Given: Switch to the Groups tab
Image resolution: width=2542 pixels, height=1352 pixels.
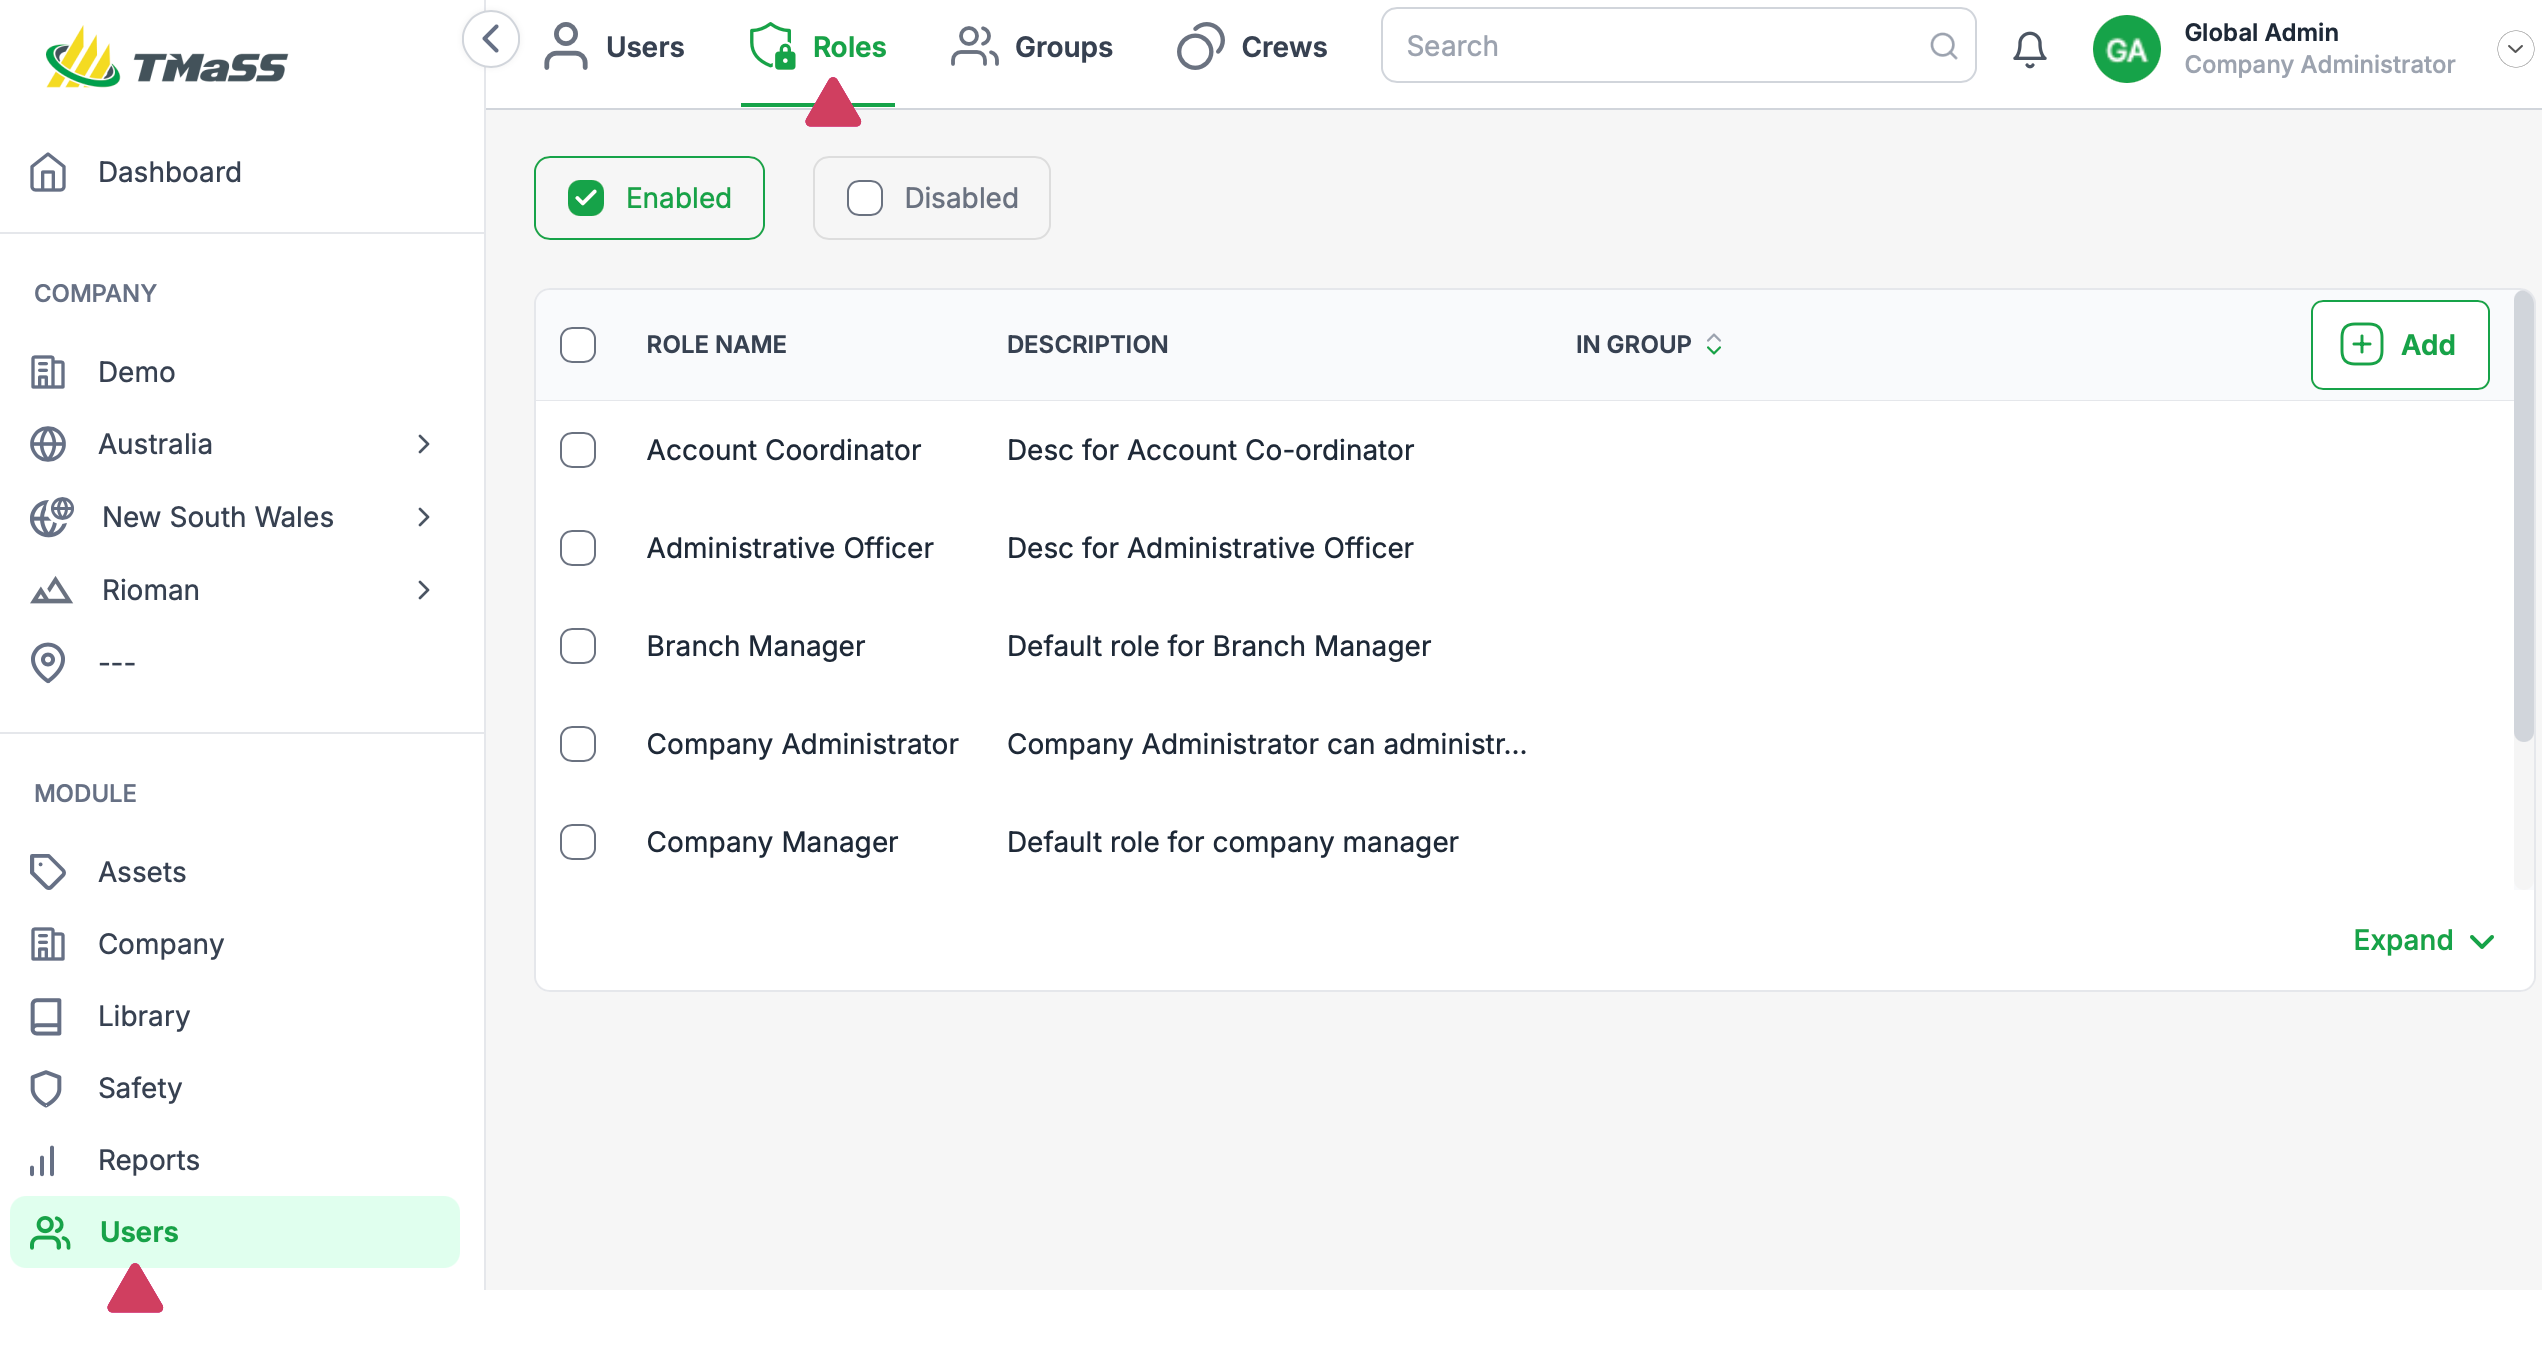Looking at the screenshot, I should pyautogui.click(x=1032, y=47).
